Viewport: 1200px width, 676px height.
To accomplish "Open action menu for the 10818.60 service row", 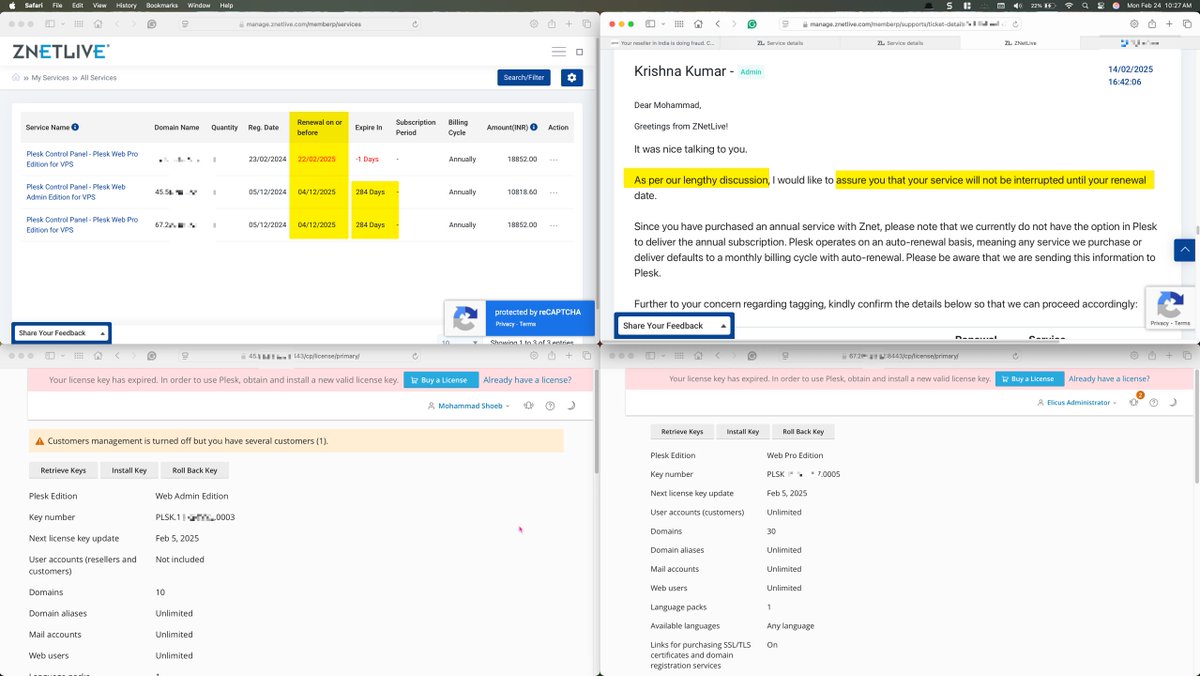I will click(553, 192).
